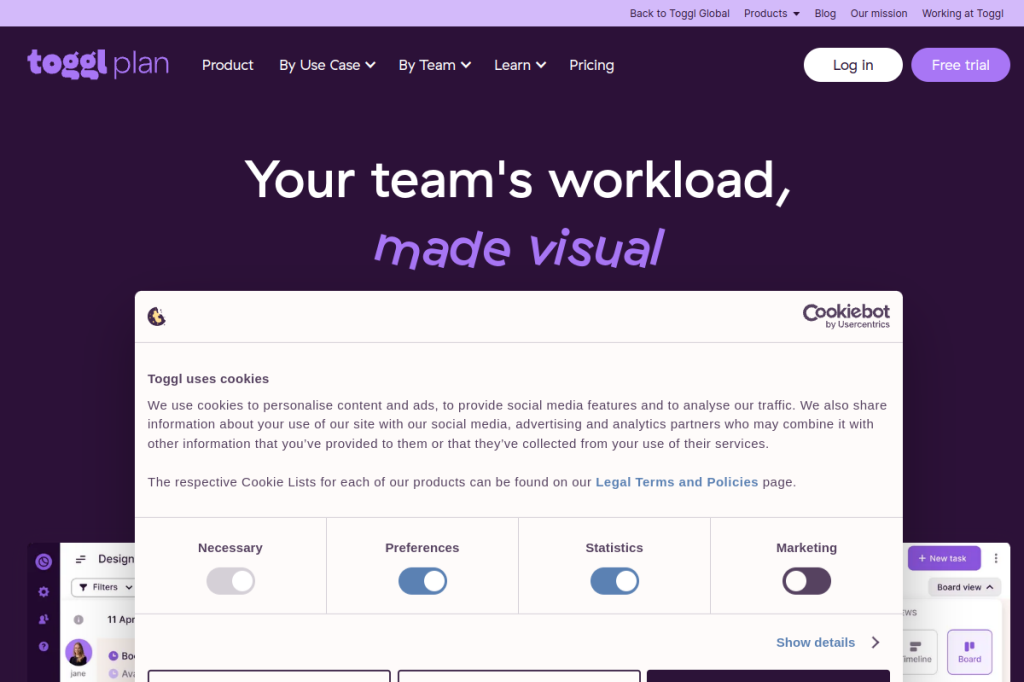Select the Board view option

click(969, 652)
